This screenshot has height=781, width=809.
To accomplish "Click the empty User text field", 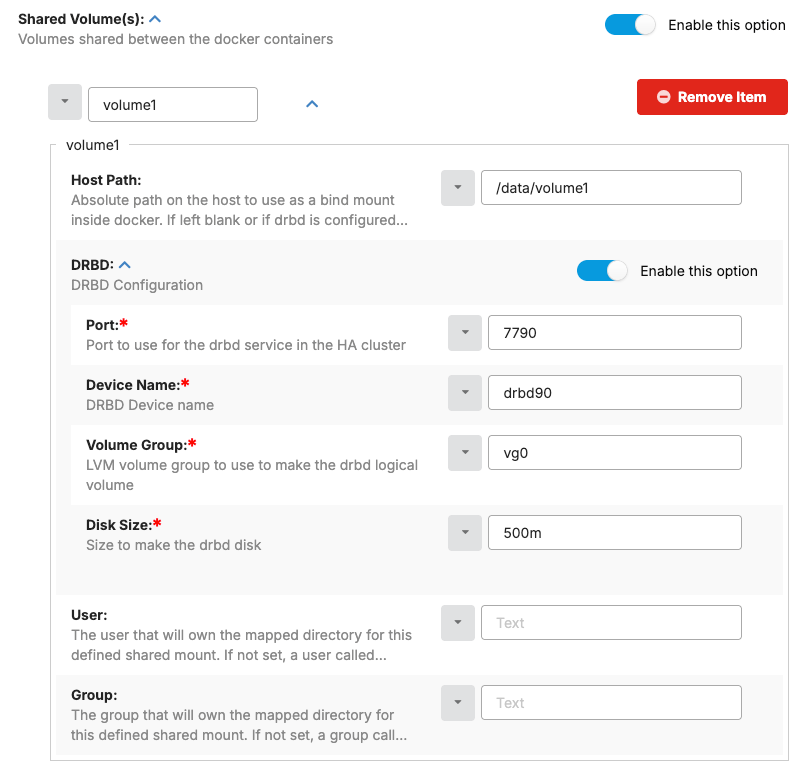I will point(611,623).
